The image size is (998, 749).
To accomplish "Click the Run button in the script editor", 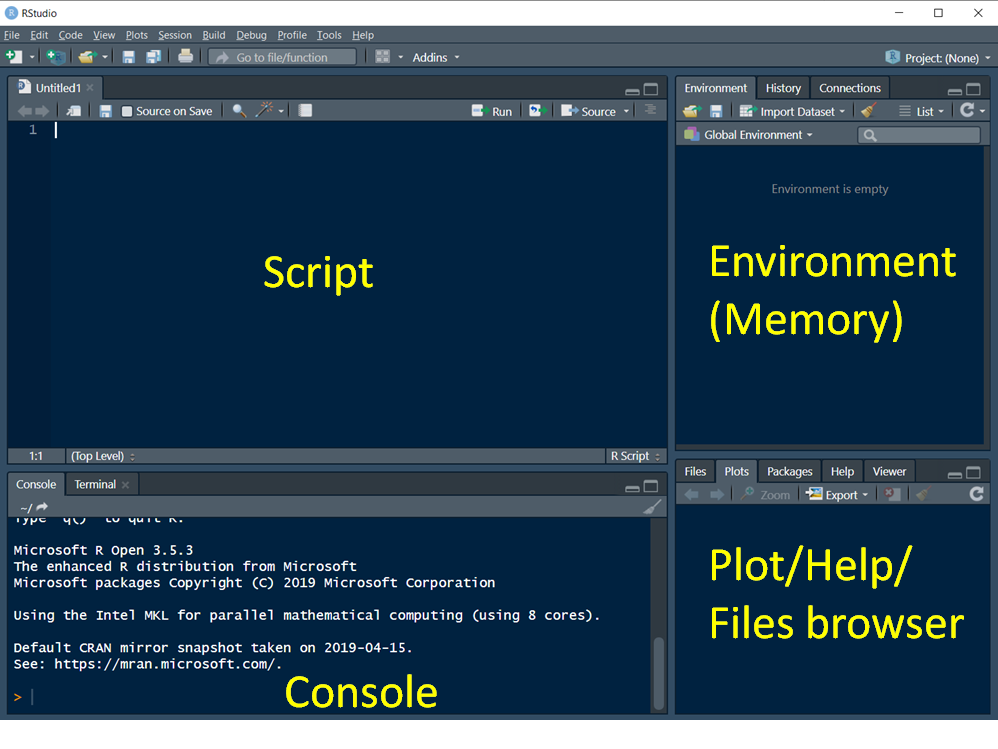I will [x=492, y=111].
